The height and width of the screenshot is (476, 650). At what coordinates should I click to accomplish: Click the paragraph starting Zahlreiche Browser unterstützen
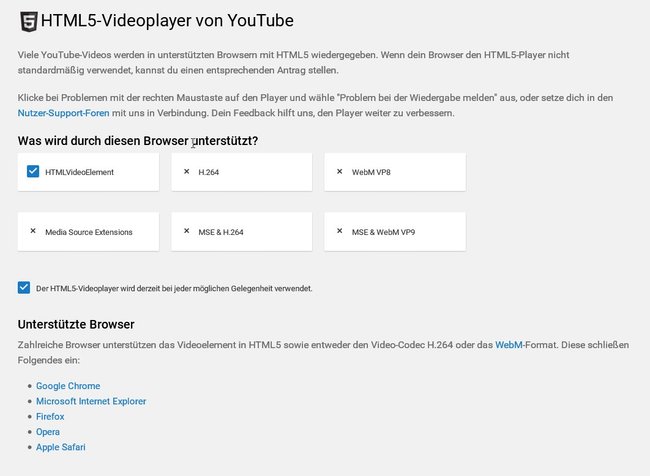[x=323, y=352]
